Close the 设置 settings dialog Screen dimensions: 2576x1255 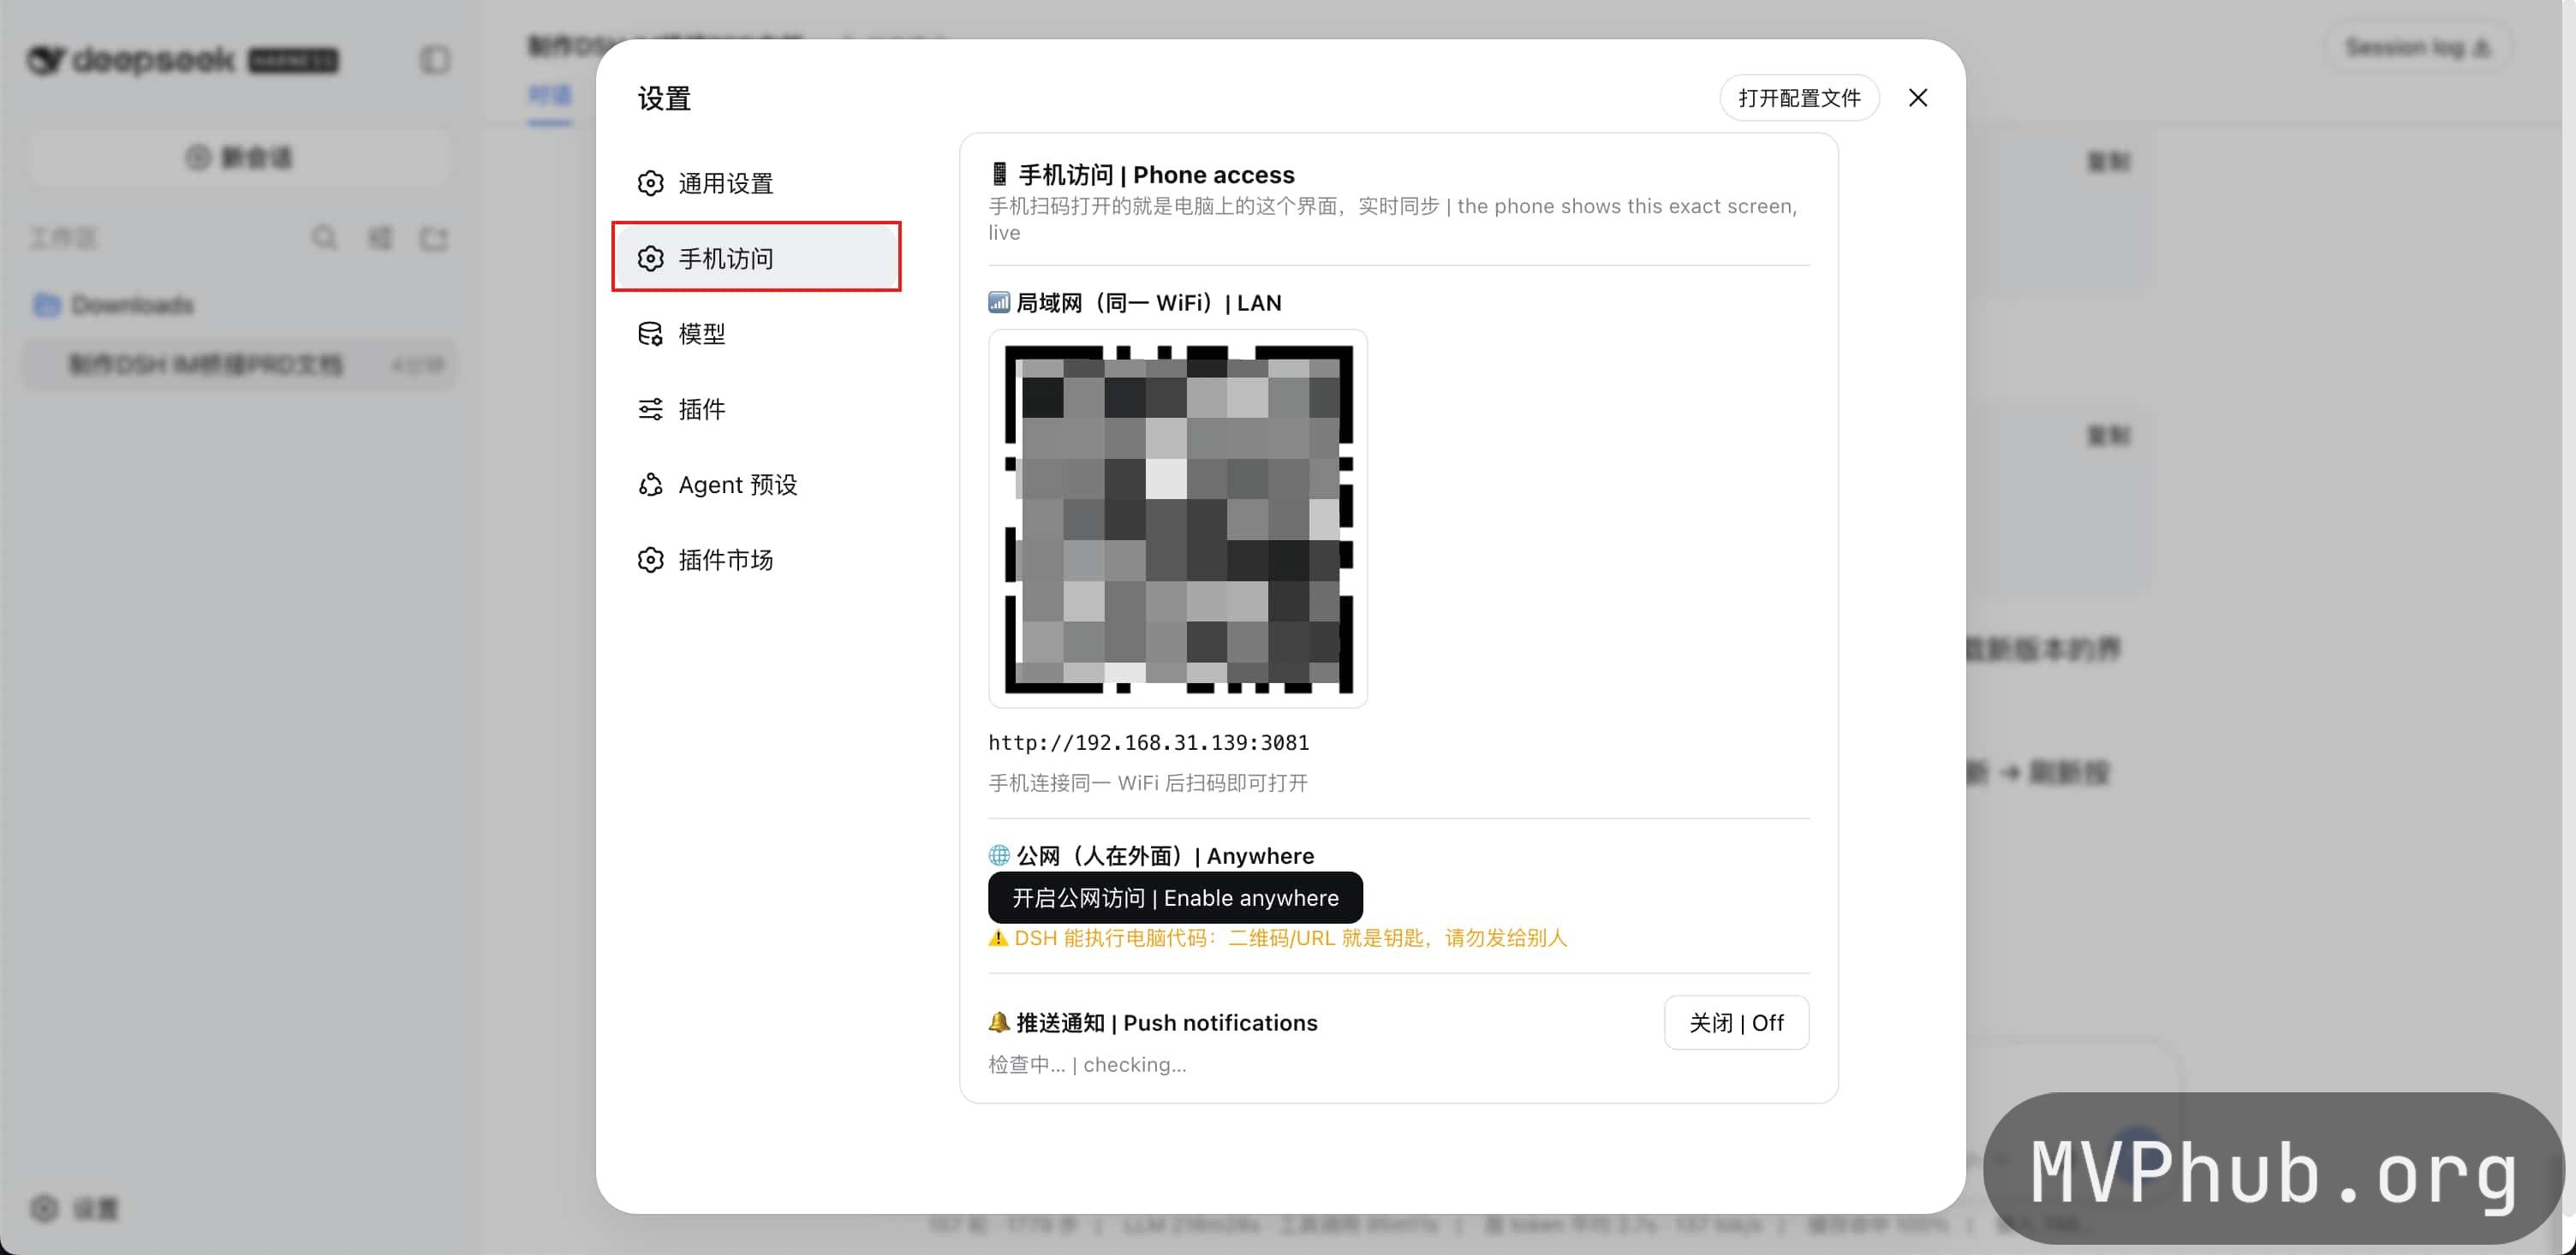pos(1917,98)
